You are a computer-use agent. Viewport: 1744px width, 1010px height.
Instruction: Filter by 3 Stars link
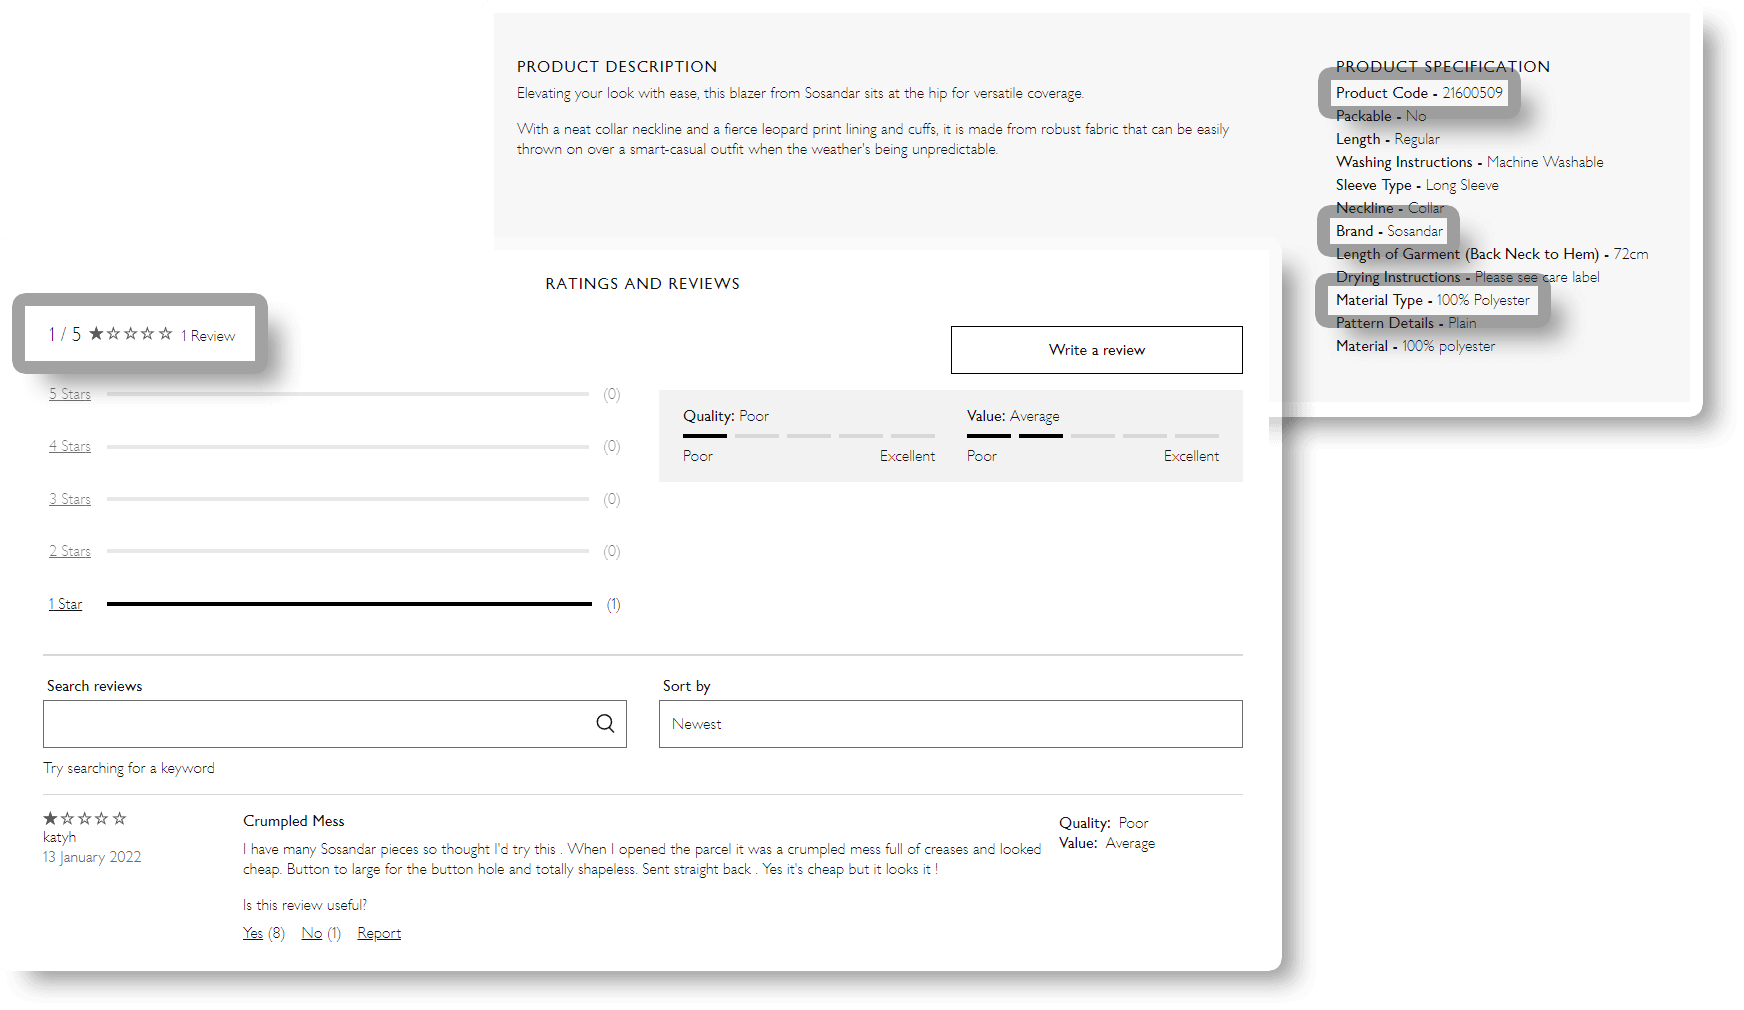point(70,499)
